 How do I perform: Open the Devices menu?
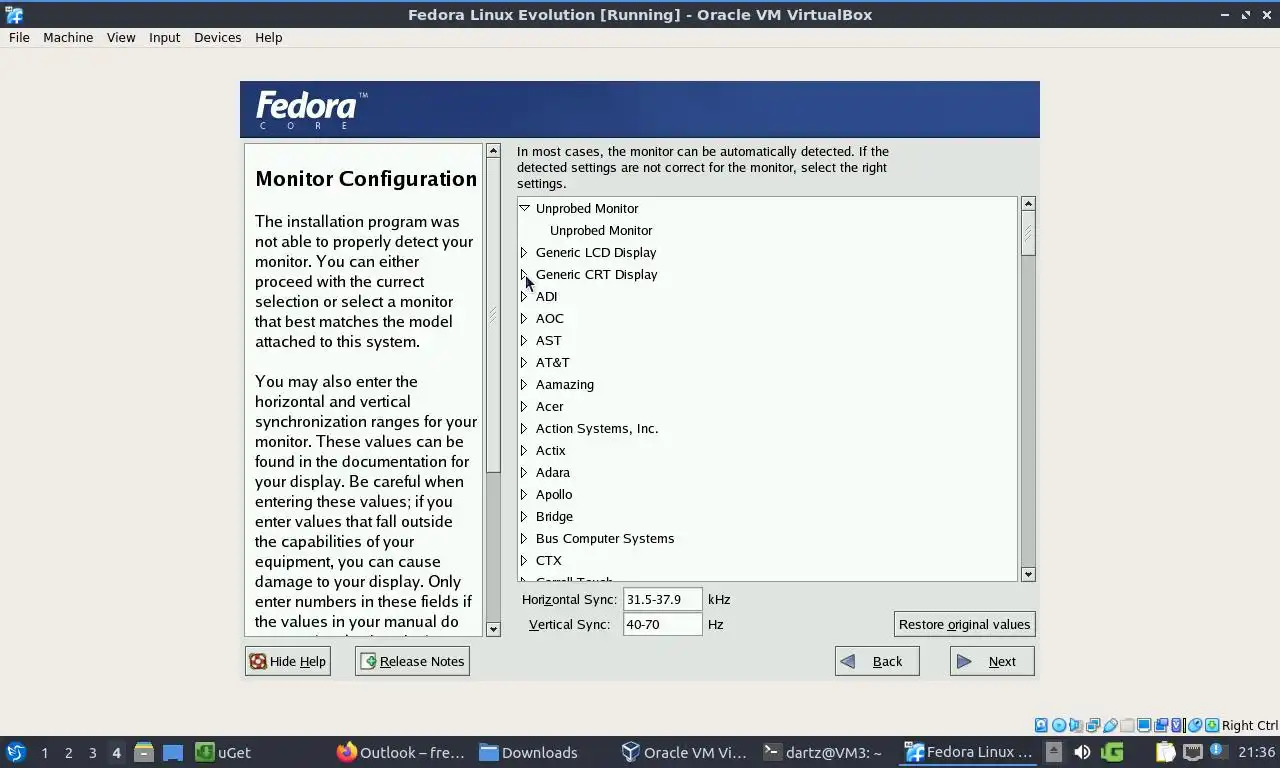click(x=217, y=37)
